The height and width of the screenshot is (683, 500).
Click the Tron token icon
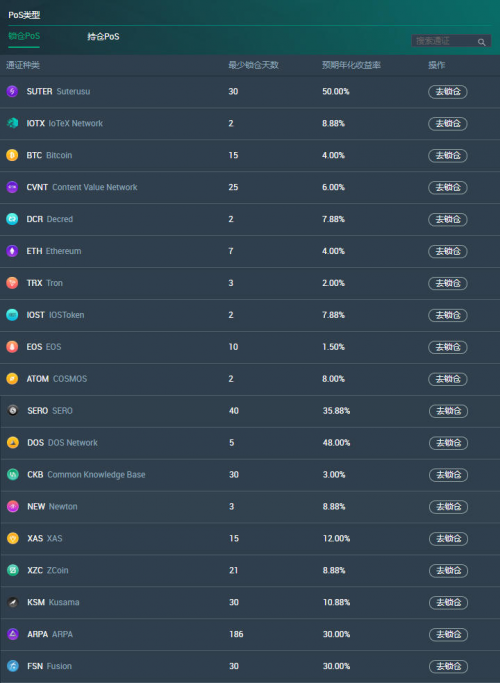(12, 283)
